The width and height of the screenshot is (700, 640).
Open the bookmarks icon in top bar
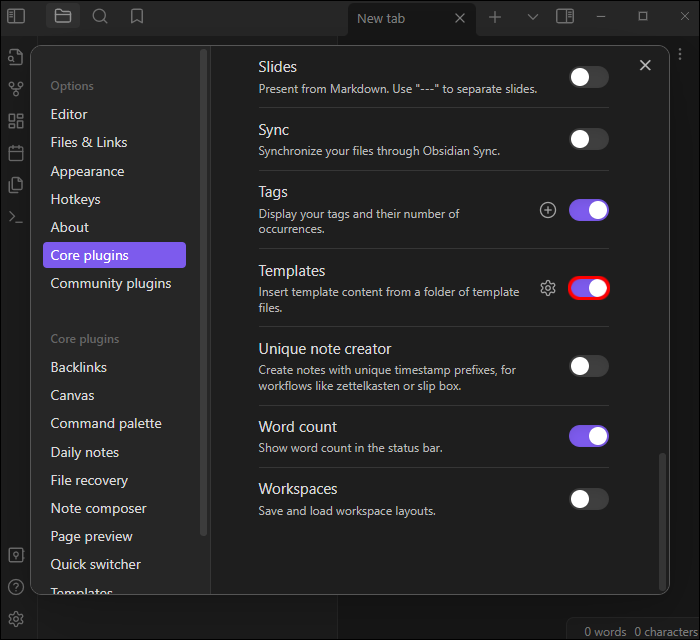pyautogui.click(x=137, y=16)
